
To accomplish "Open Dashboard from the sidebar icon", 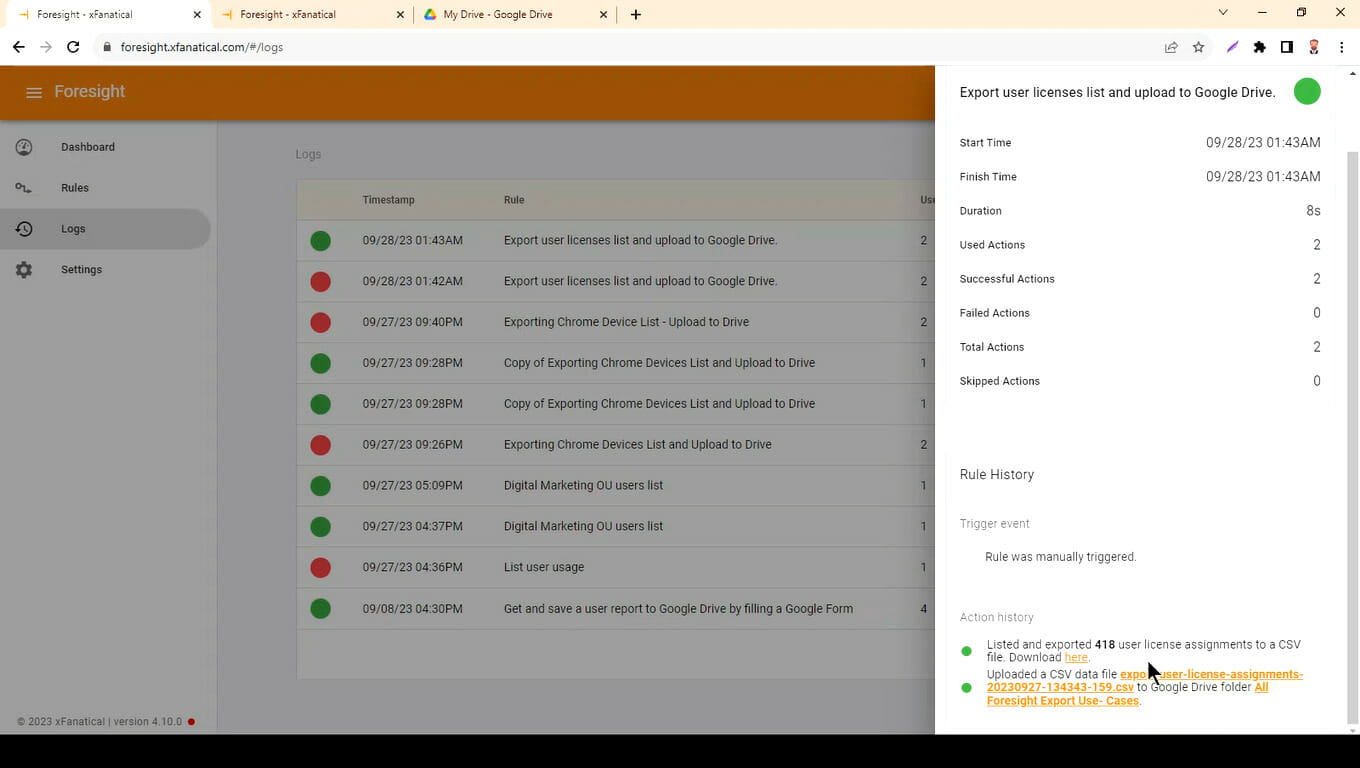I will click(24, 147).
